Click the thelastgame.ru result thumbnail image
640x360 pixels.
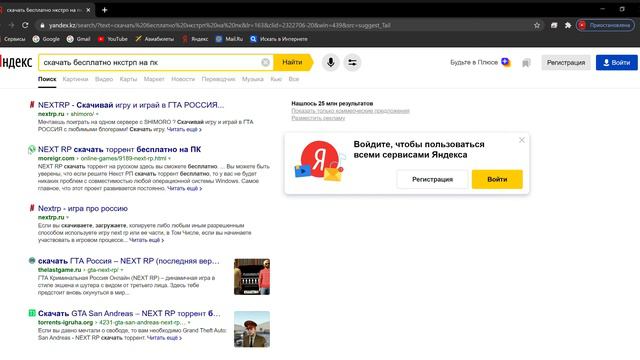click(252, 277)
